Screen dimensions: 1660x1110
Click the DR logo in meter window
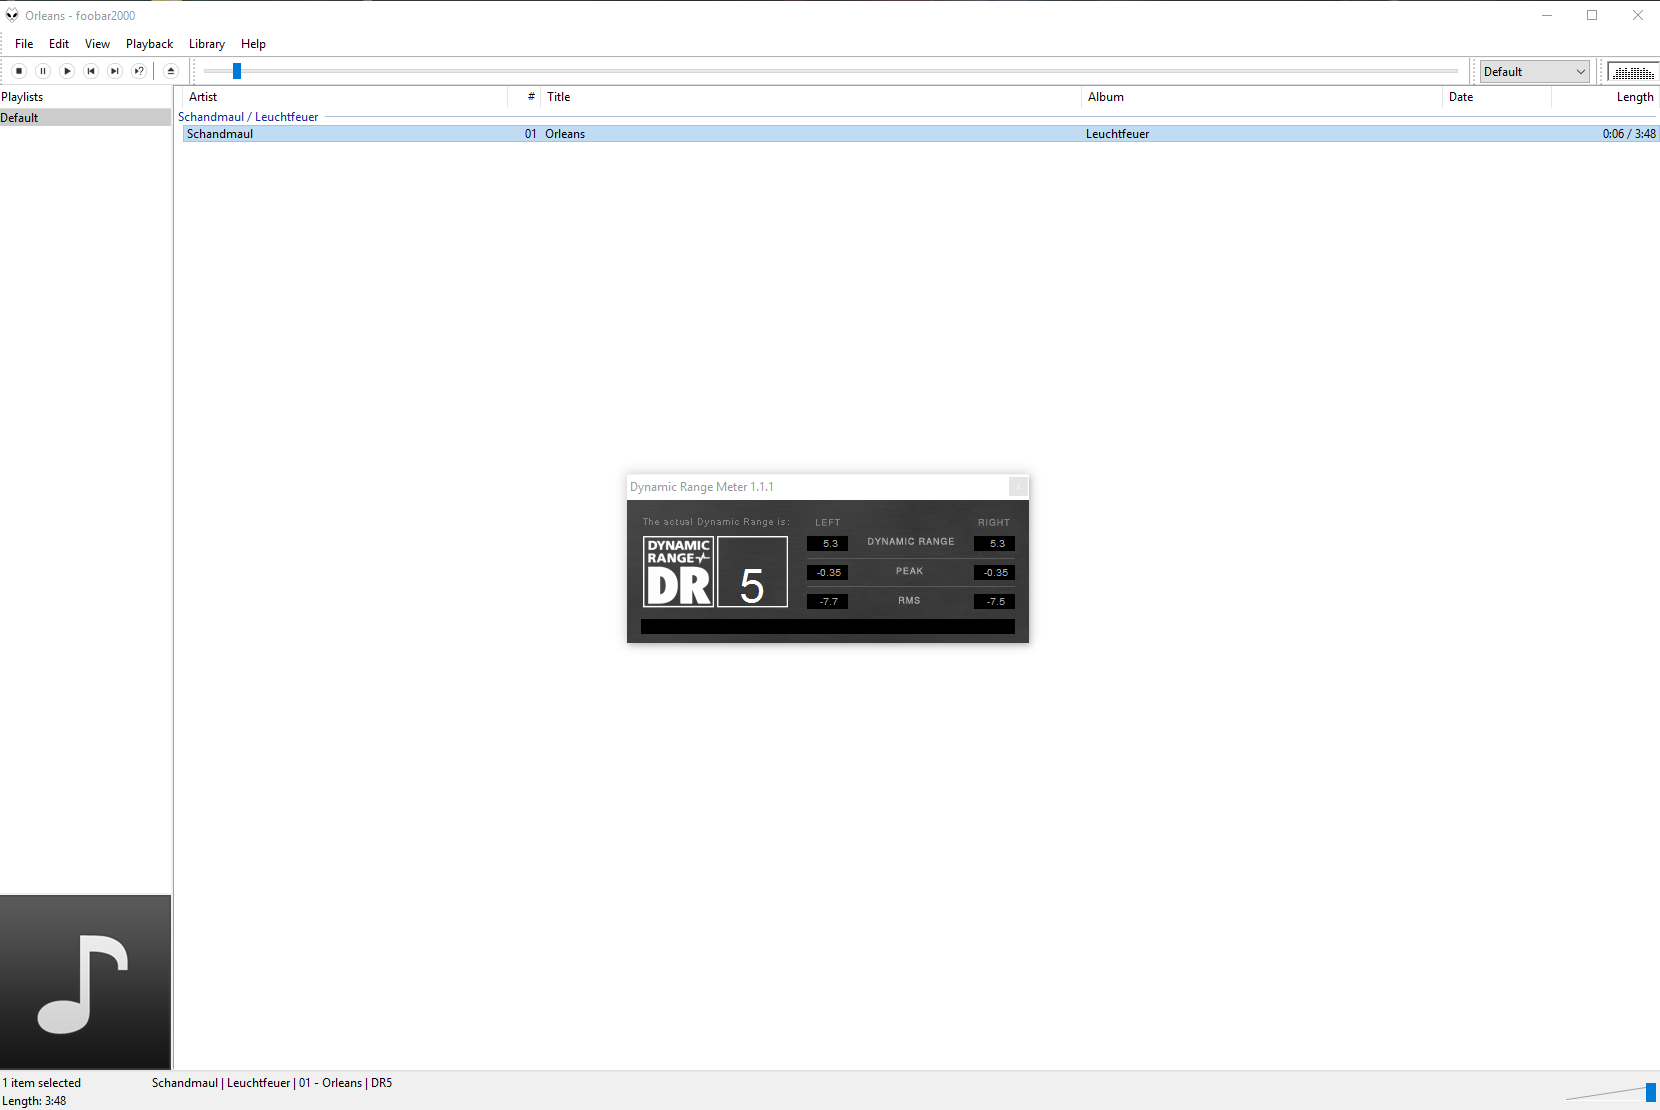pyautogui.click(x=678, y=572)
